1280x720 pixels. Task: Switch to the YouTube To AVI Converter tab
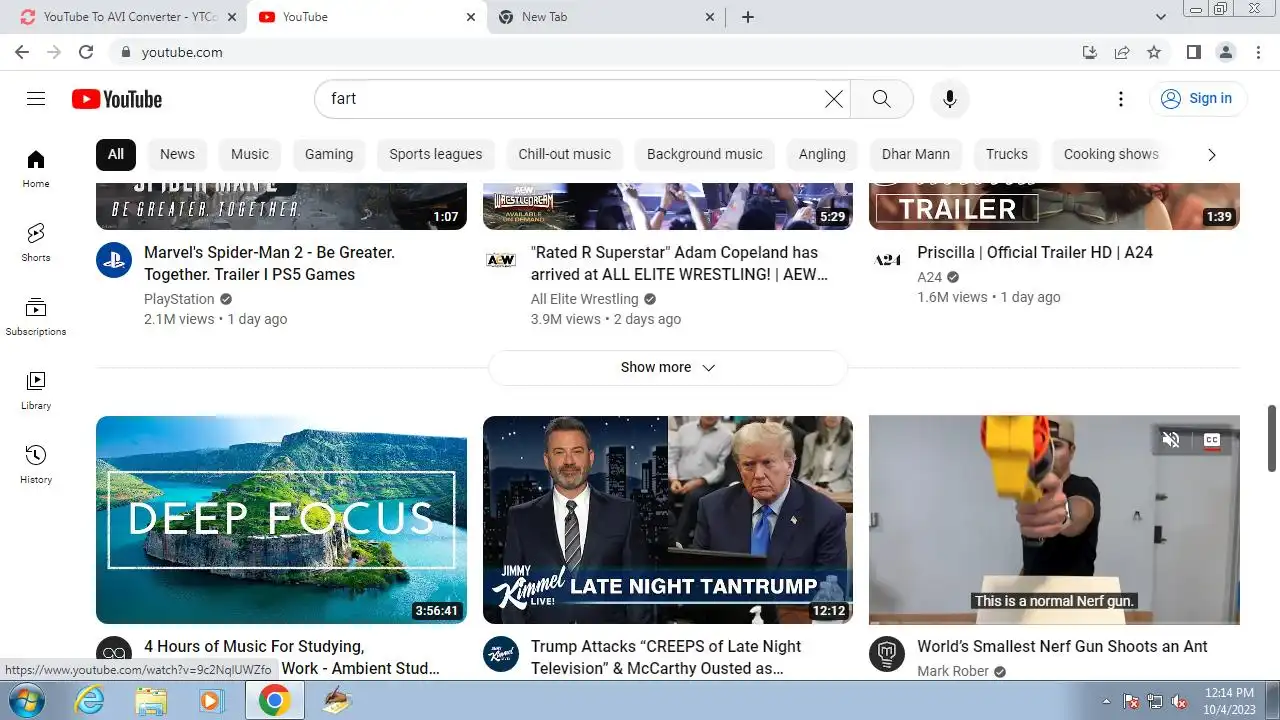(128, 17)
